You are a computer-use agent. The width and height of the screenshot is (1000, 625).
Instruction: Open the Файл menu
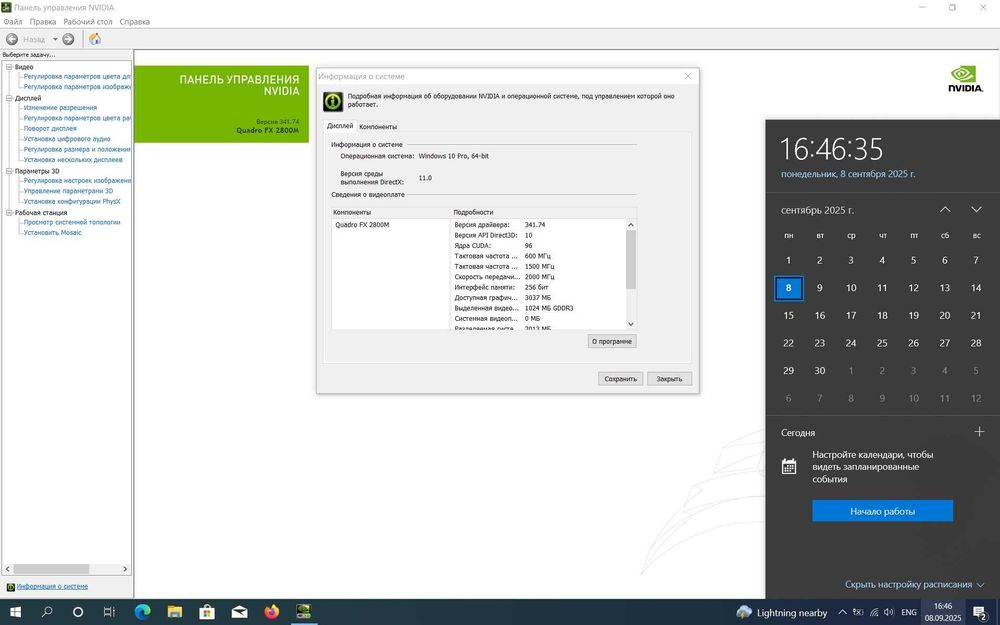tap(13, 22)
